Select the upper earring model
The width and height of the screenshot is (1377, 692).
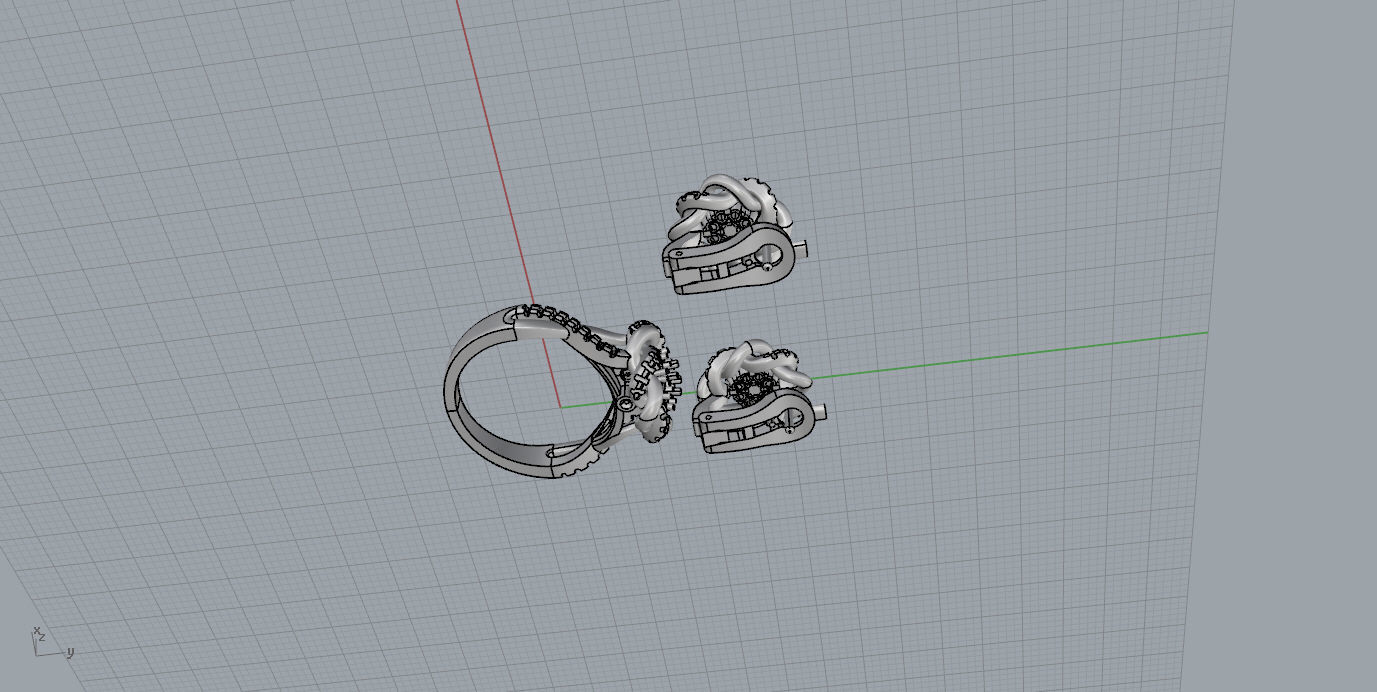click(733, 235)
